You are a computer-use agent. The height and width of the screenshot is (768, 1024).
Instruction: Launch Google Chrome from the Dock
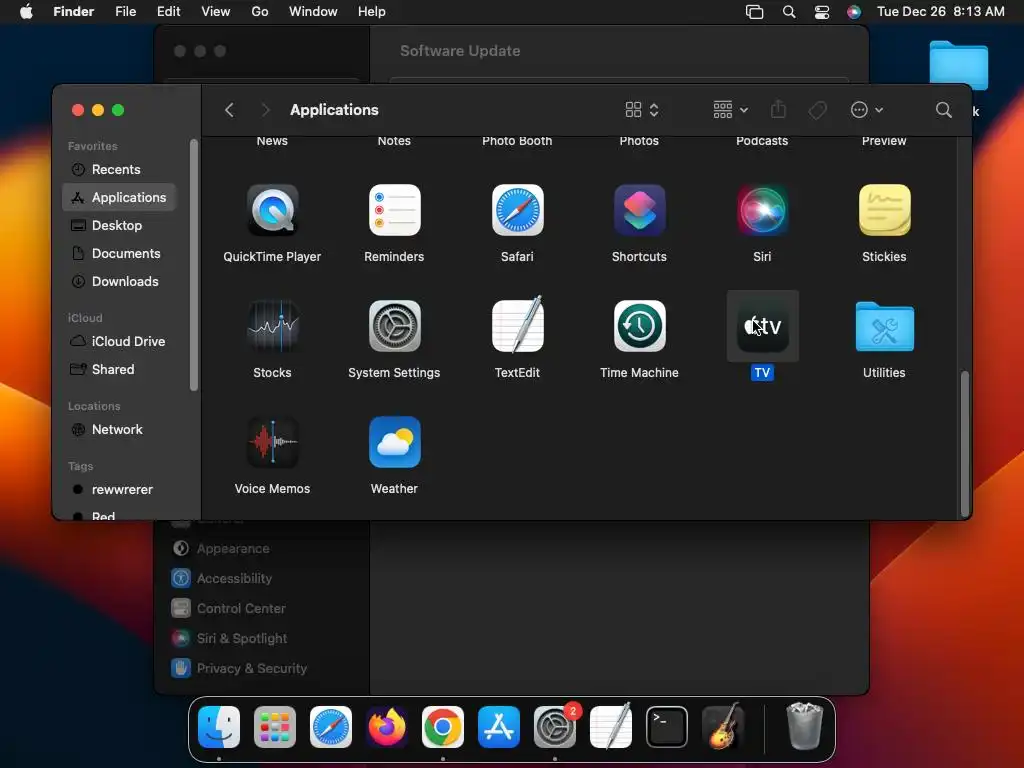pyautogui.click(x=443, y=727)
